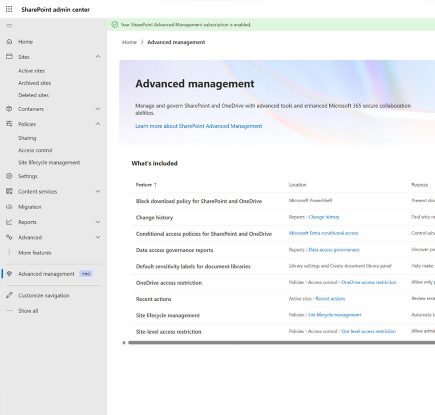The image size is (435, 415).
Task: Collapse the navigation hamburger menu
Action: 9,25
